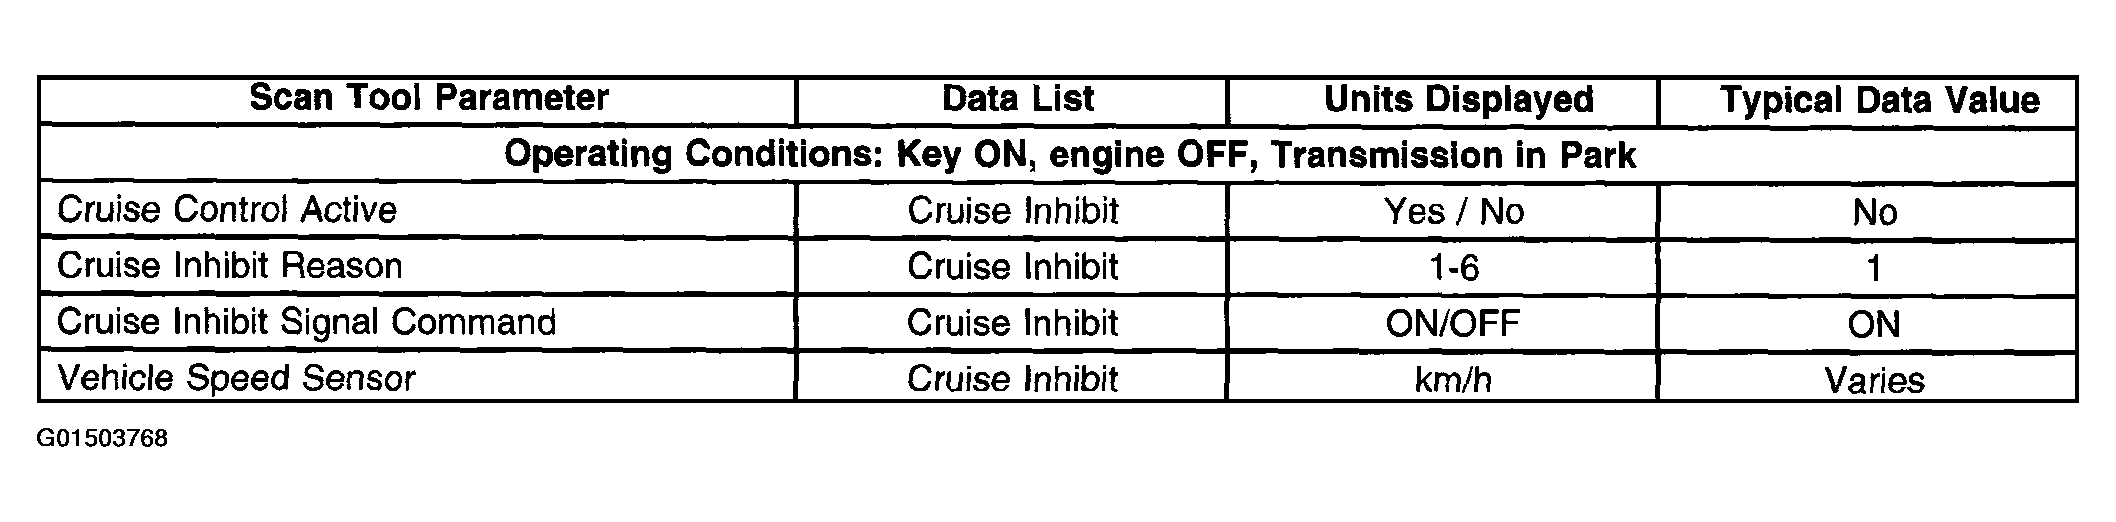Click the Yes / No units cell
This screenshot has height=522, width=2116.
click(x=1454, y=211)
